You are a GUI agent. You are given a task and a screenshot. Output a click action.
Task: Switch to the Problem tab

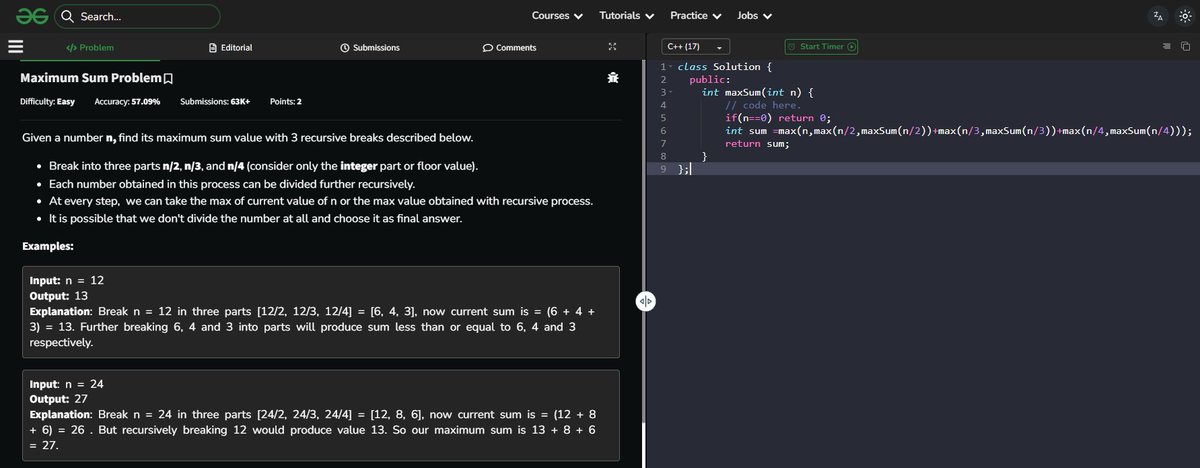pyautogui.click(x=90, y=47)
